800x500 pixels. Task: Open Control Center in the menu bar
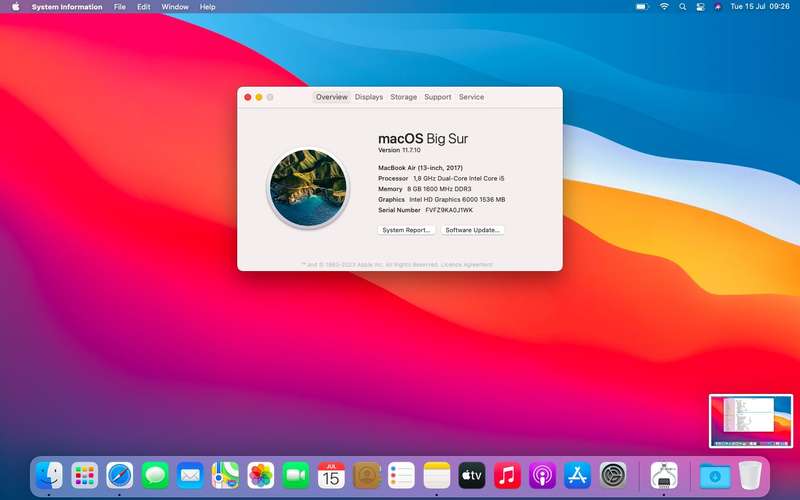[x=700, y=7]
